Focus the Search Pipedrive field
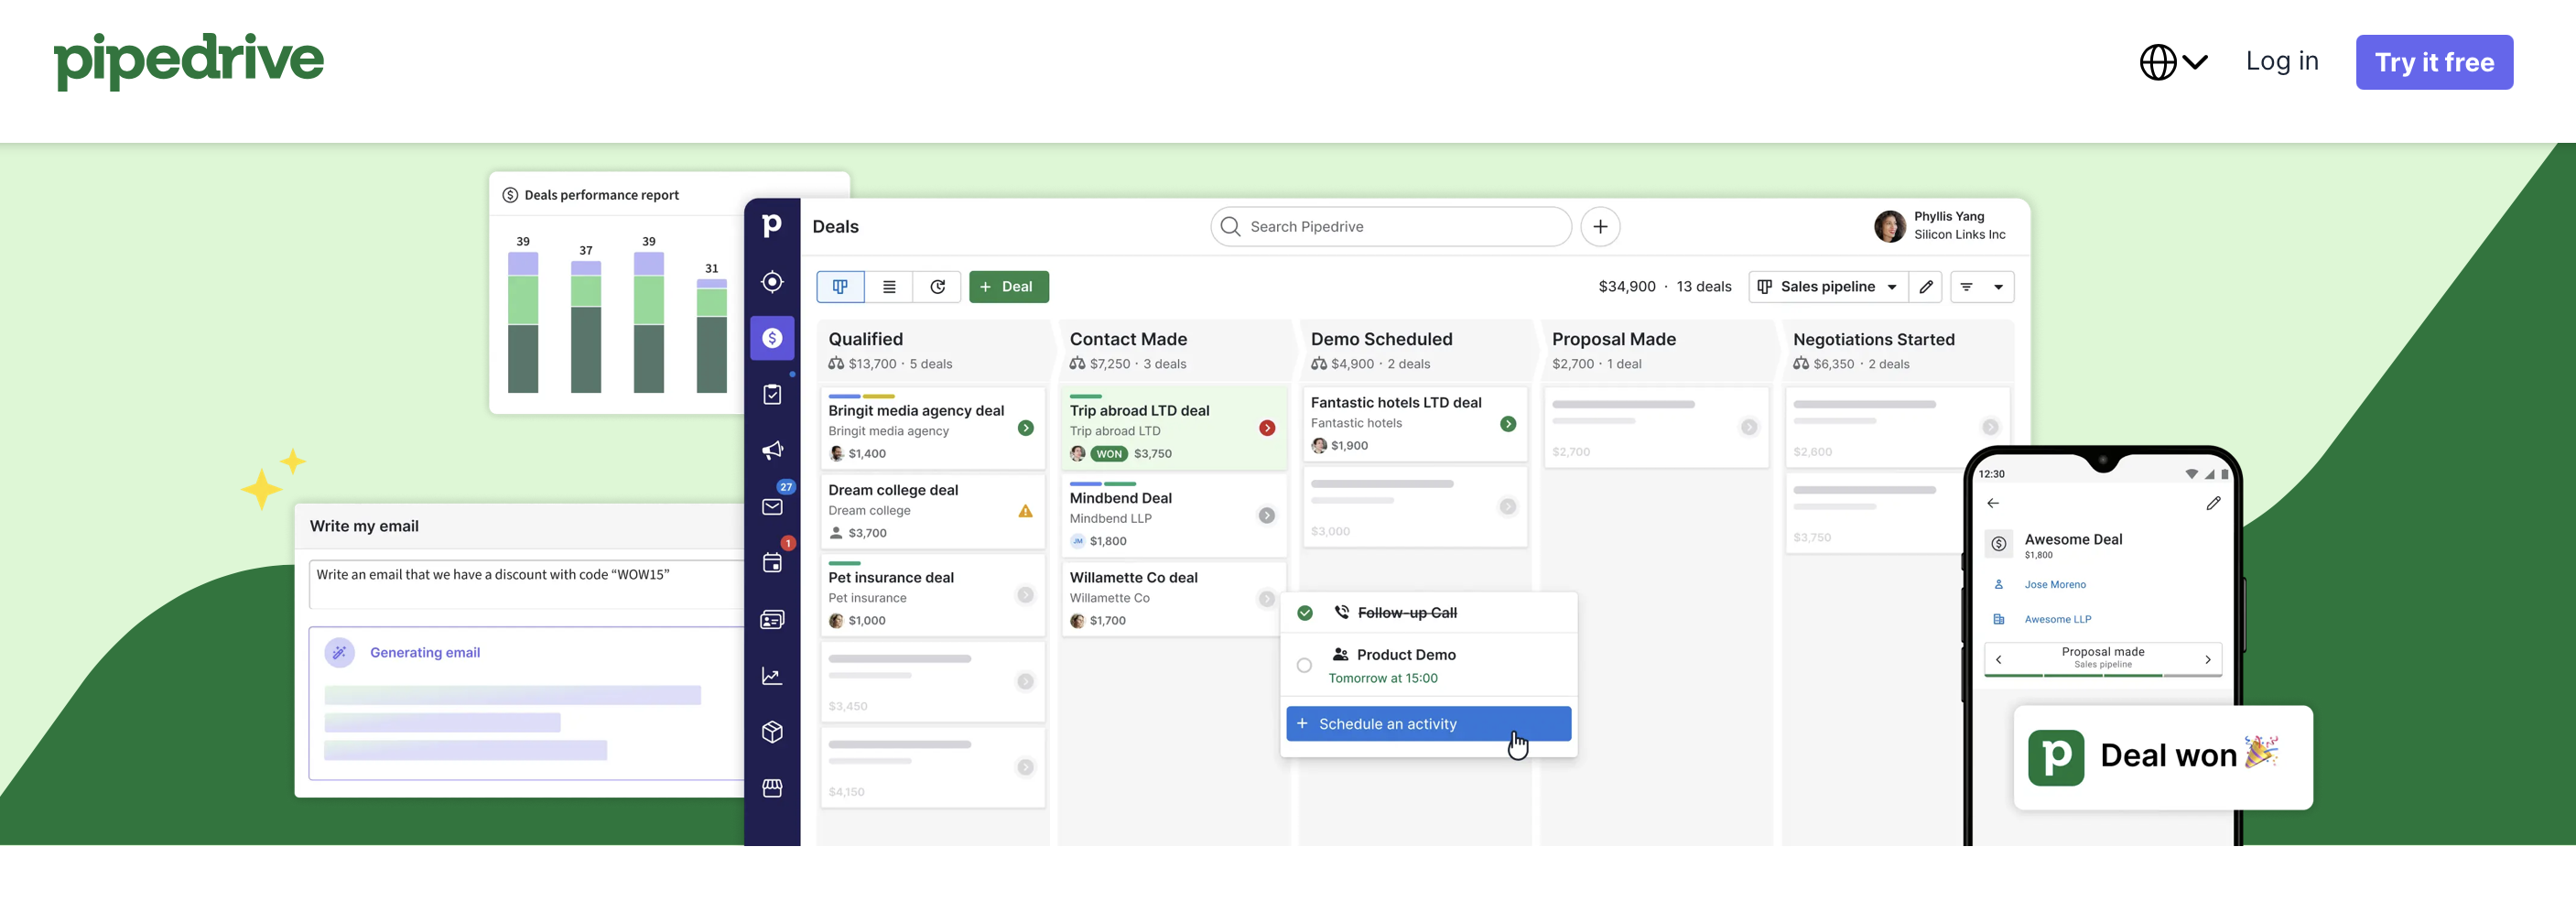This screenshot has height=901, width=2576. point(1391,227)
